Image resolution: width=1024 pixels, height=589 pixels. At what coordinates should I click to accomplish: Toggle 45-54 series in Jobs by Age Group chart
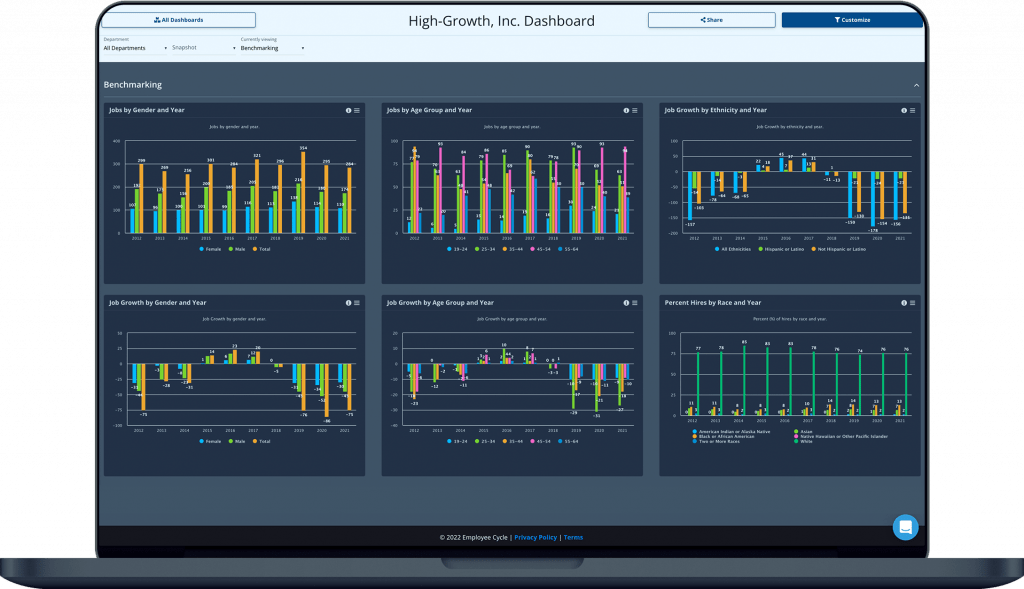[x=541, y=249]
